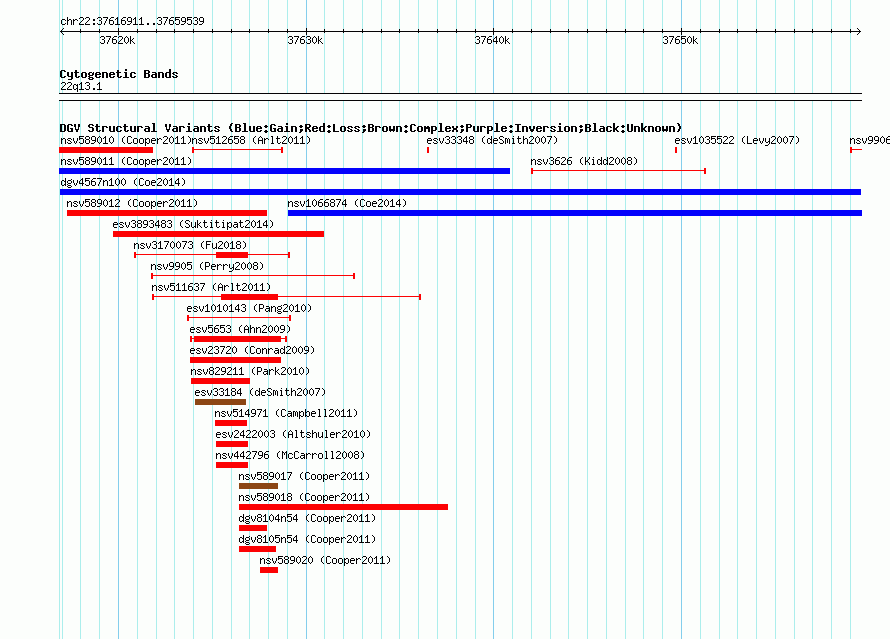Click the 22q13.1 band label
890x639 pixels.
(81, 86)
